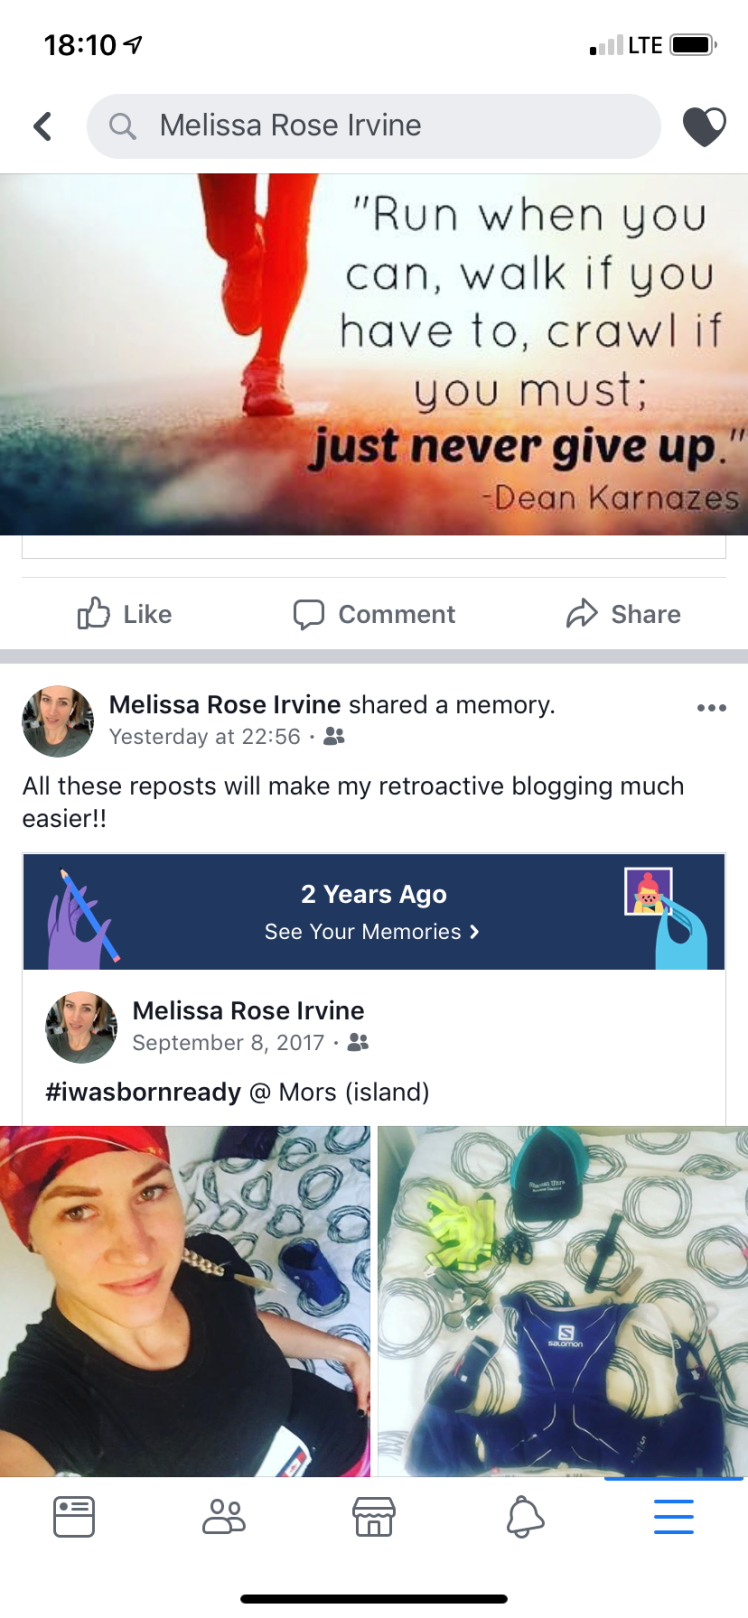Click Melissa Rose Irvine search field

pos(374,126)
